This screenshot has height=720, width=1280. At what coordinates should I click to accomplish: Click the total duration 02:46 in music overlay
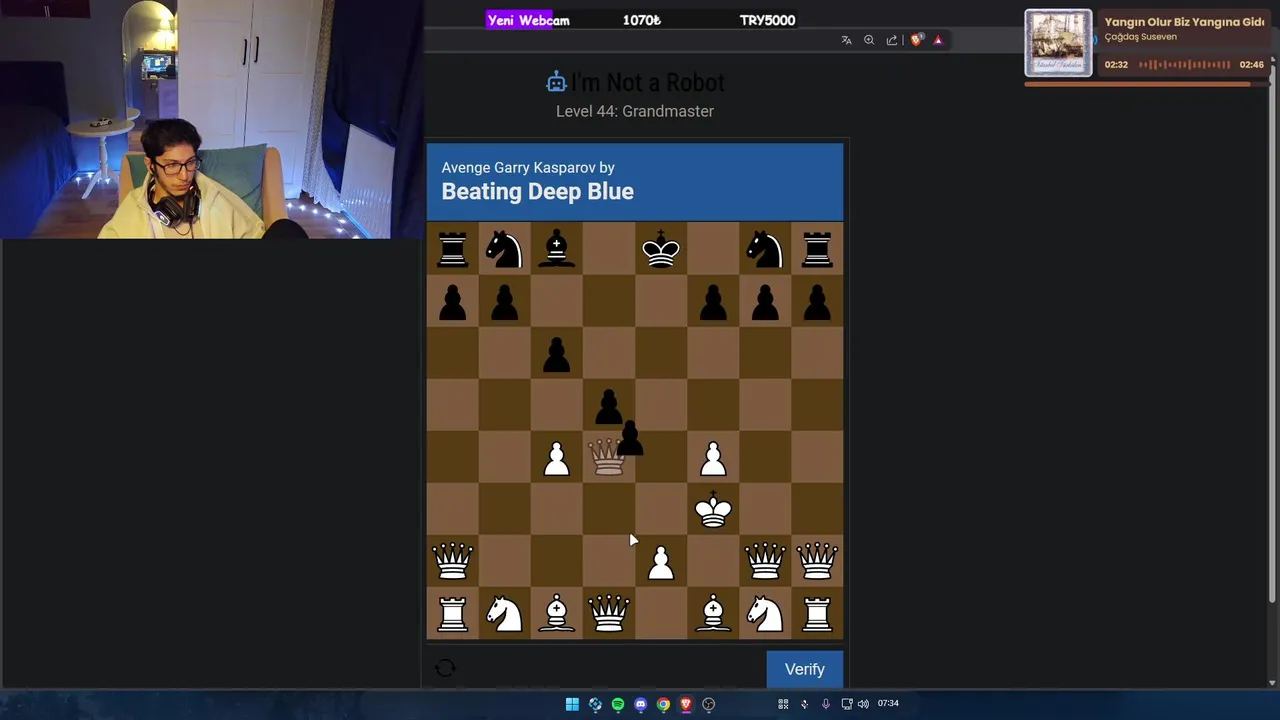[x=1251, y=65]
